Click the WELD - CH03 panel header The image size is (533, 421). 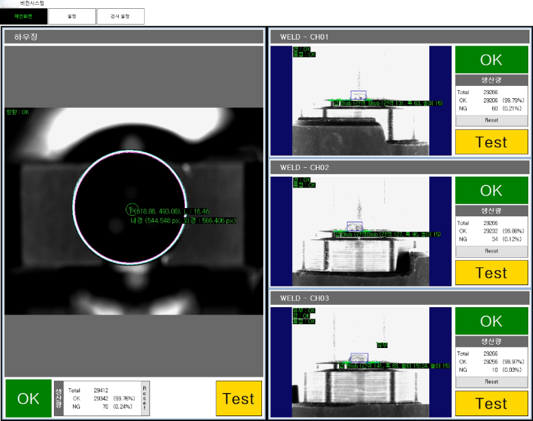400,298
